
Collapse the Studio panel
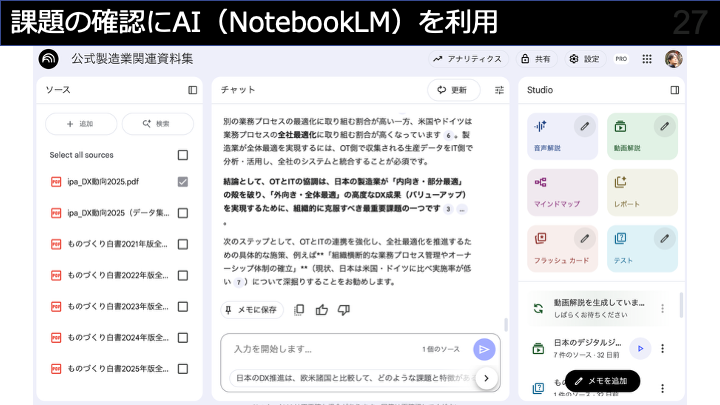pyautogui.click(x=675, y=90)
